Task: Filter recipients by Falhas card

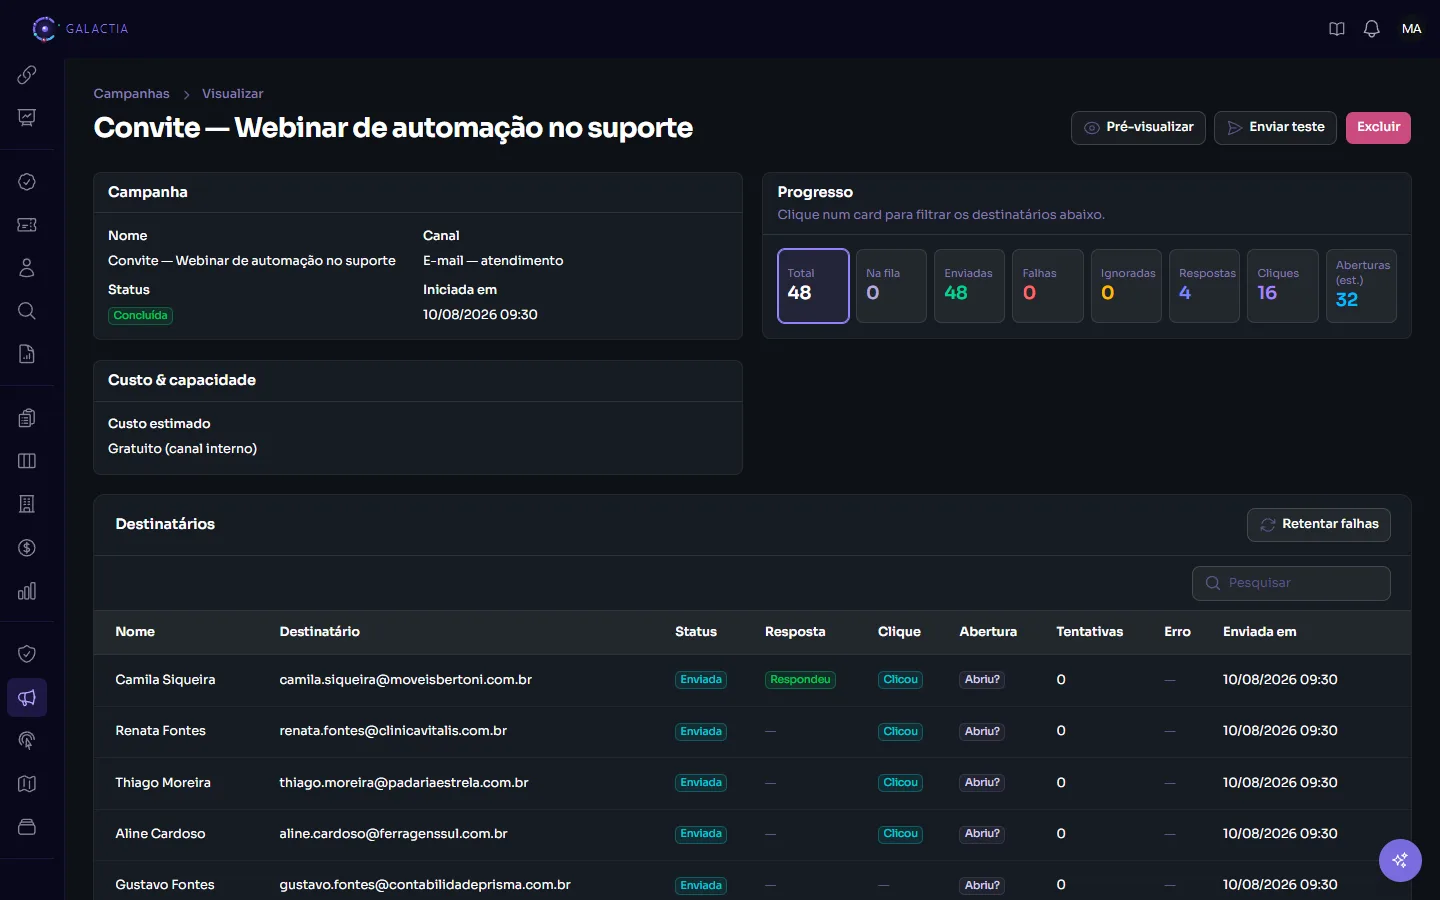Action: pyautogui.click(x=1047, y=286)
